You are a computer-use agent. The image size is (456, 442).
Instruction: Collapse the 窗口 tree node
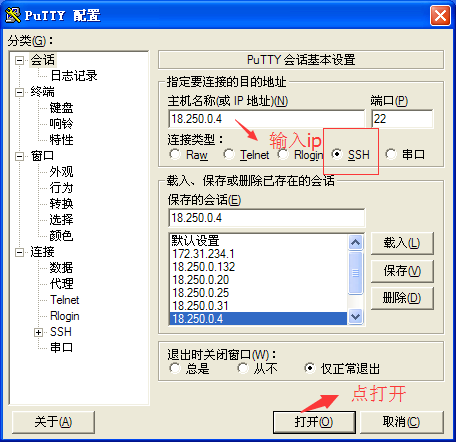[x=20, y=156]
